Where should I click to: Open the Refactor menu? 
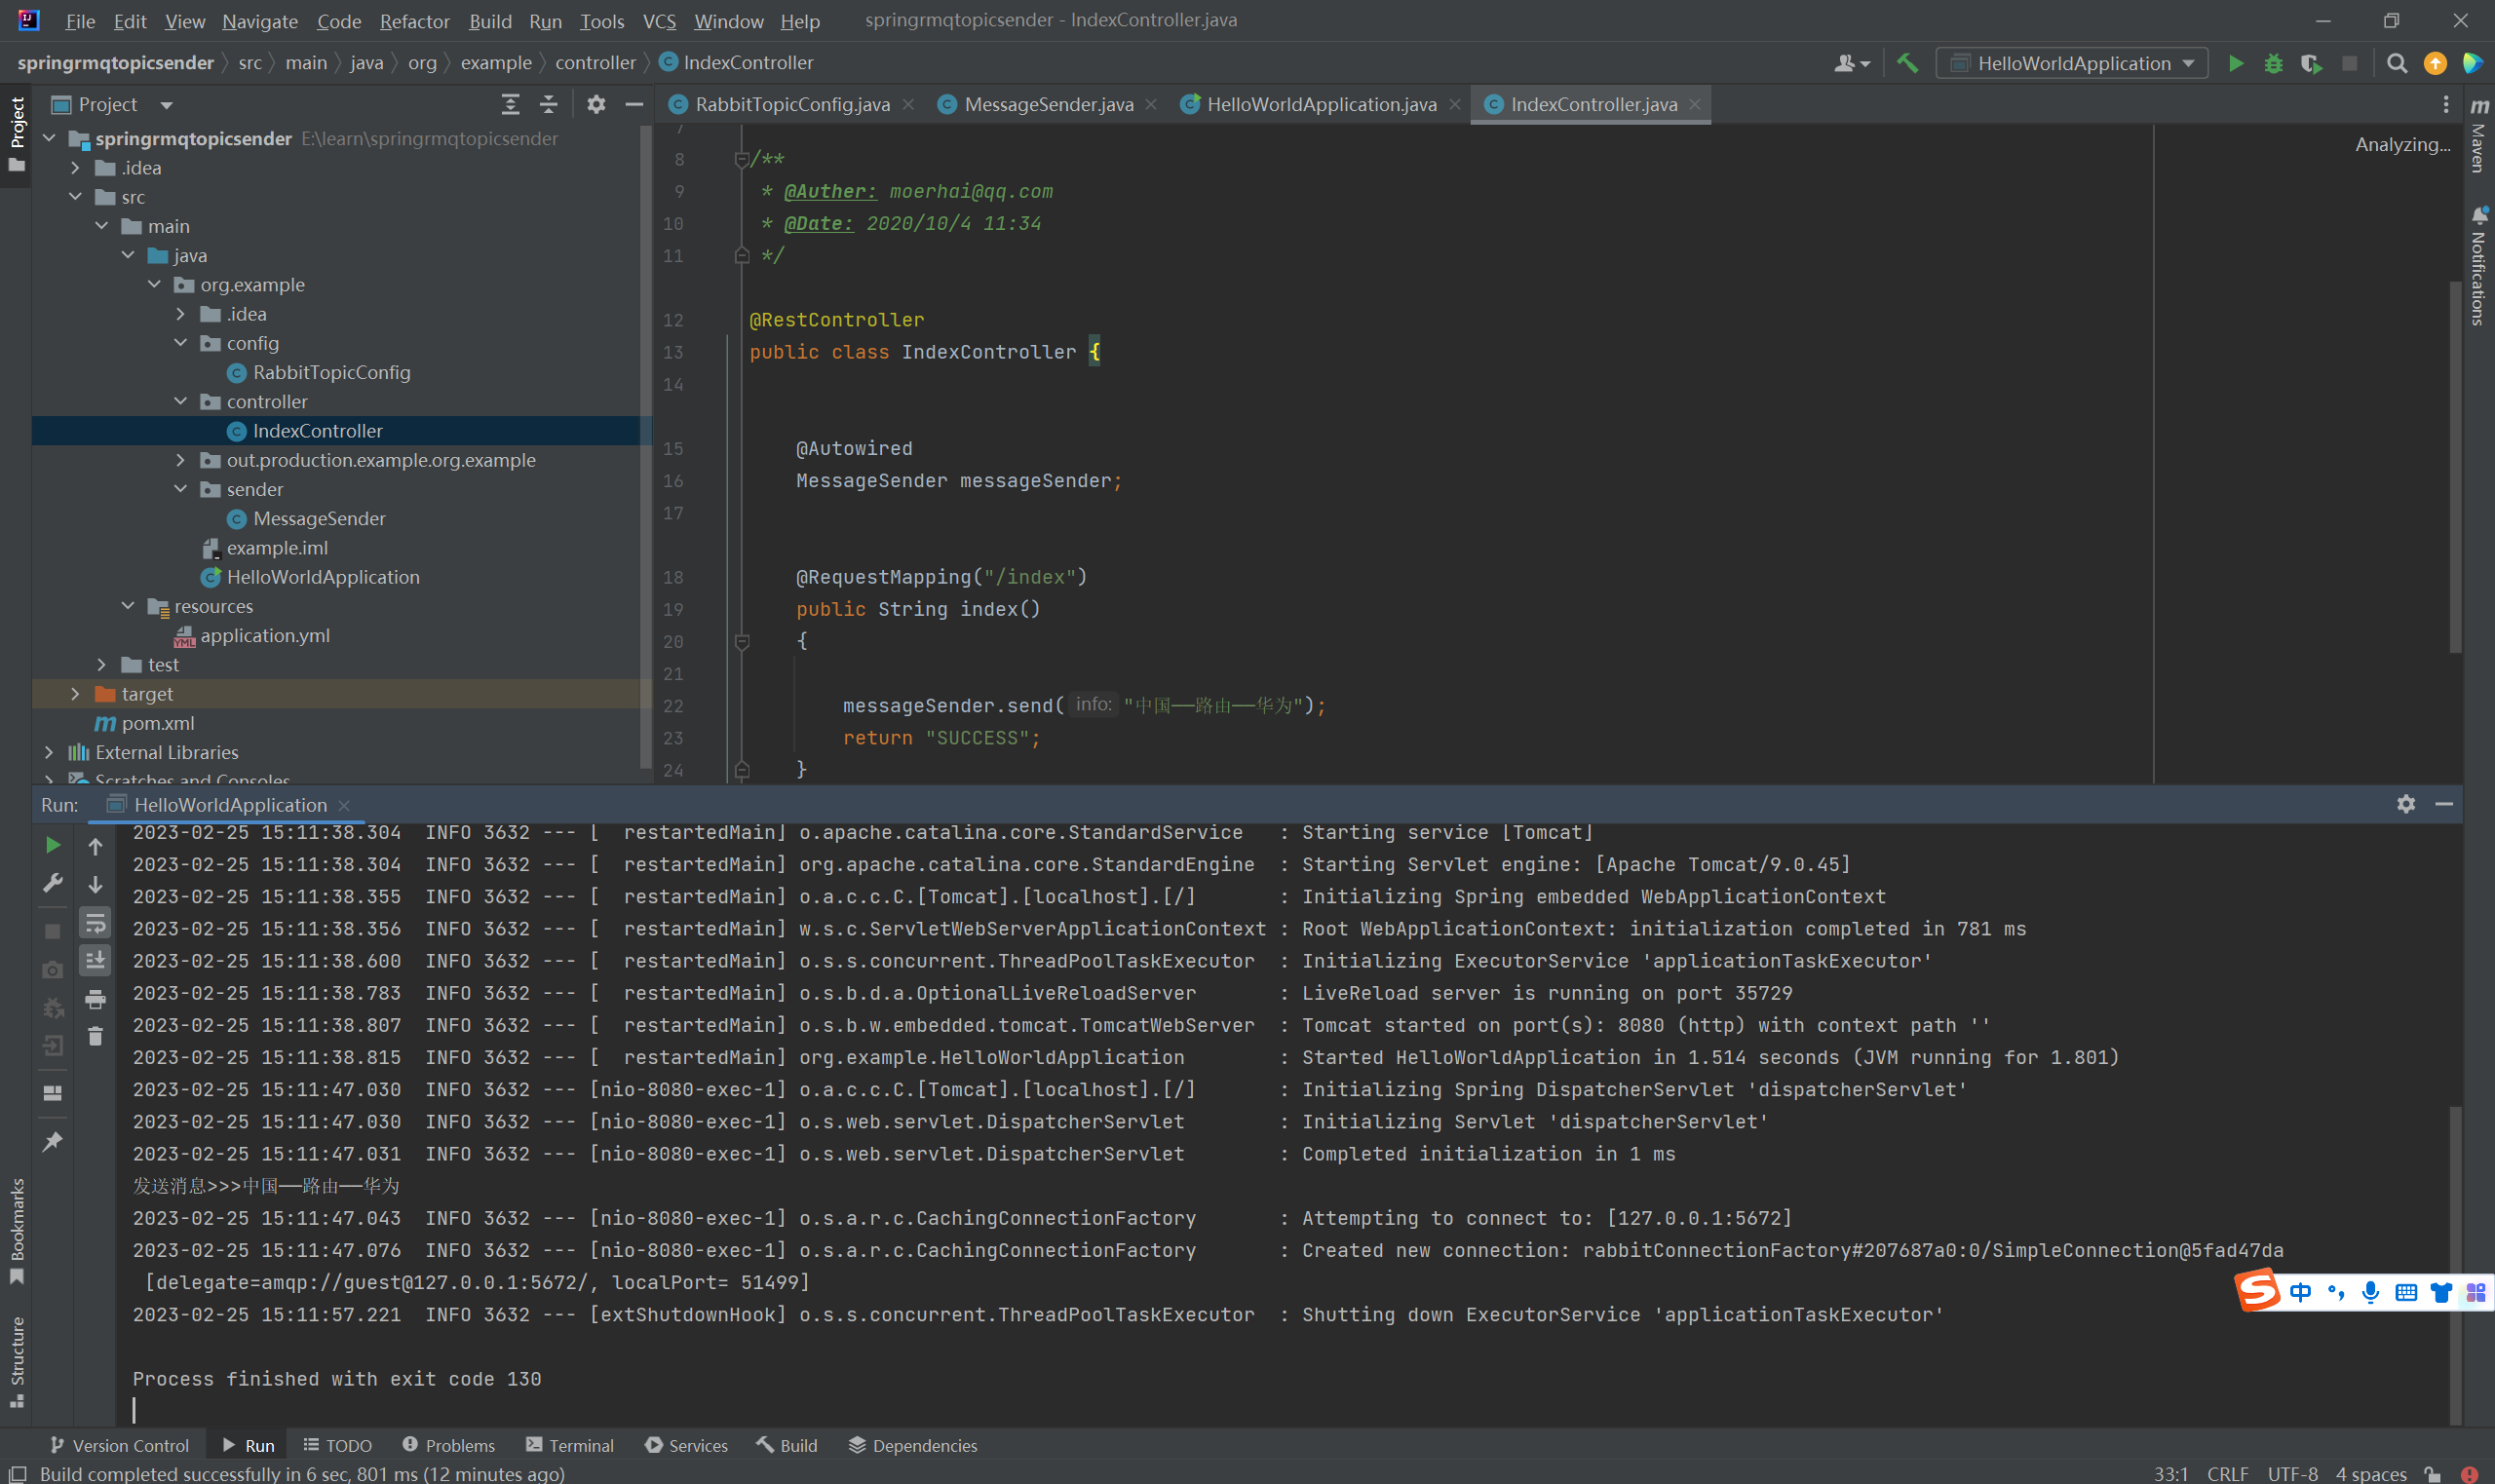coord(414,21)
